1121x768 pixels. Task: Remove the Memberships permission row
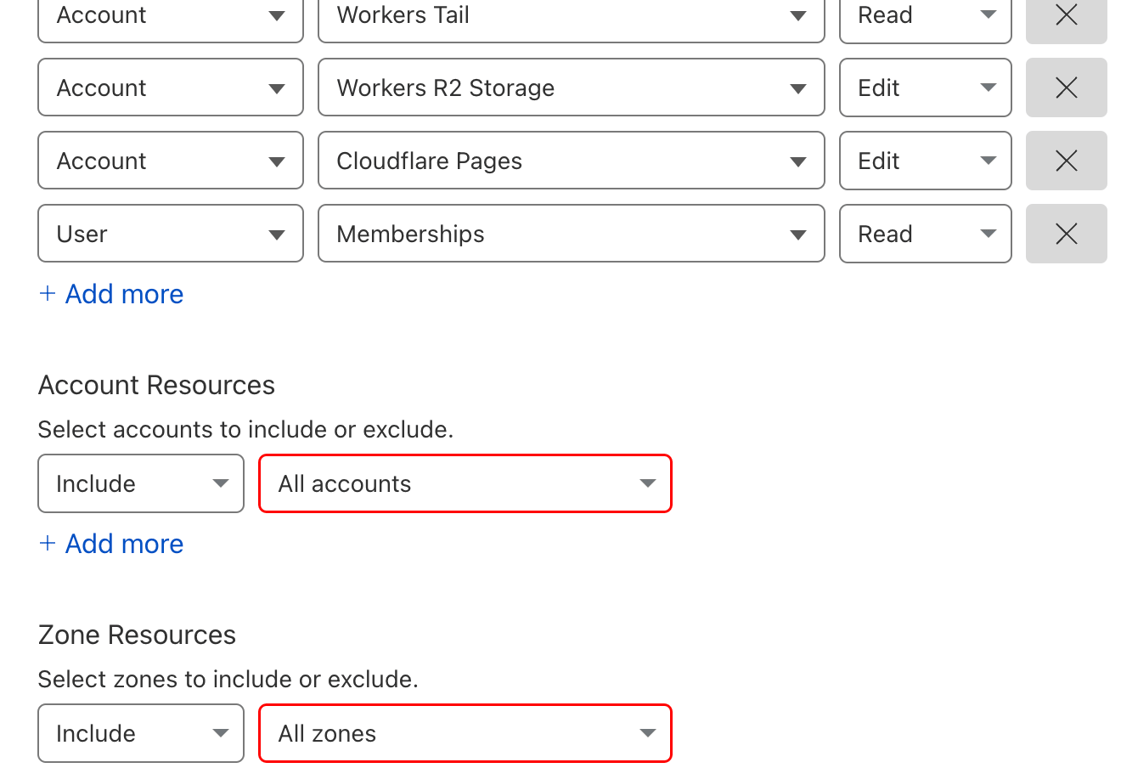tap(1066, 234)
